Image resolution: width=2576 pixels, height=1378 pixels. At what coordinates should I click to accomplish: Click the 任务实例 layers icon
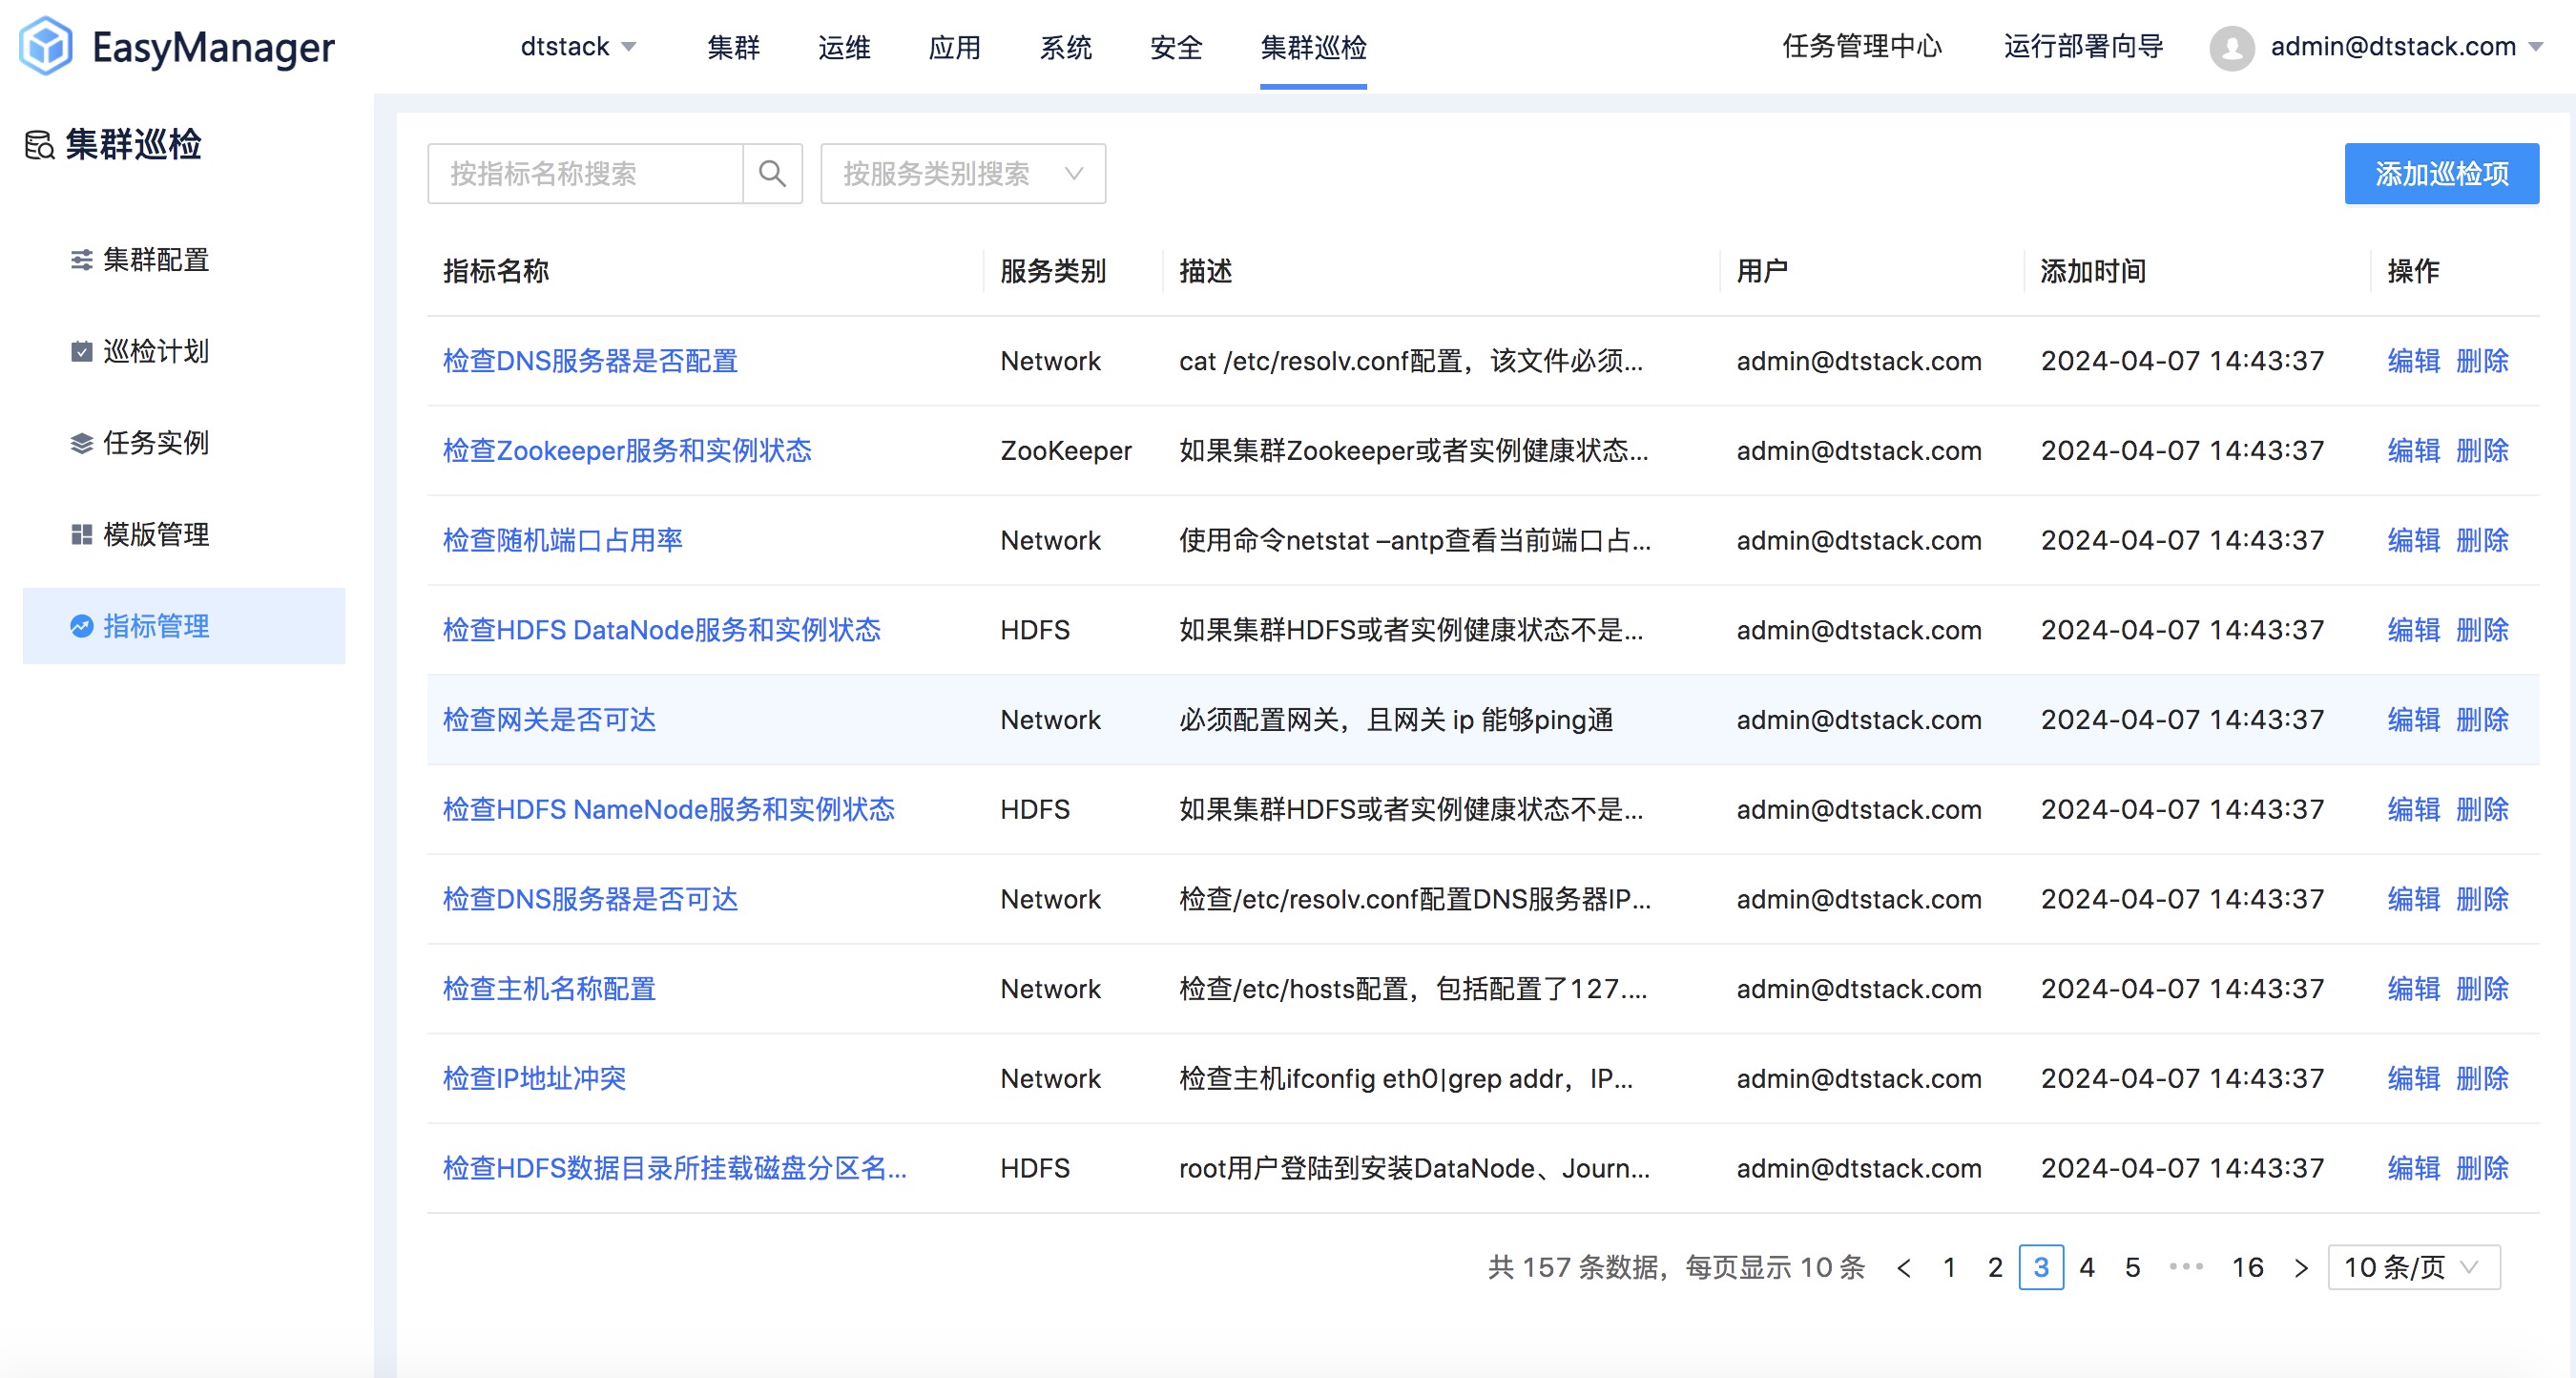[82, 443]
